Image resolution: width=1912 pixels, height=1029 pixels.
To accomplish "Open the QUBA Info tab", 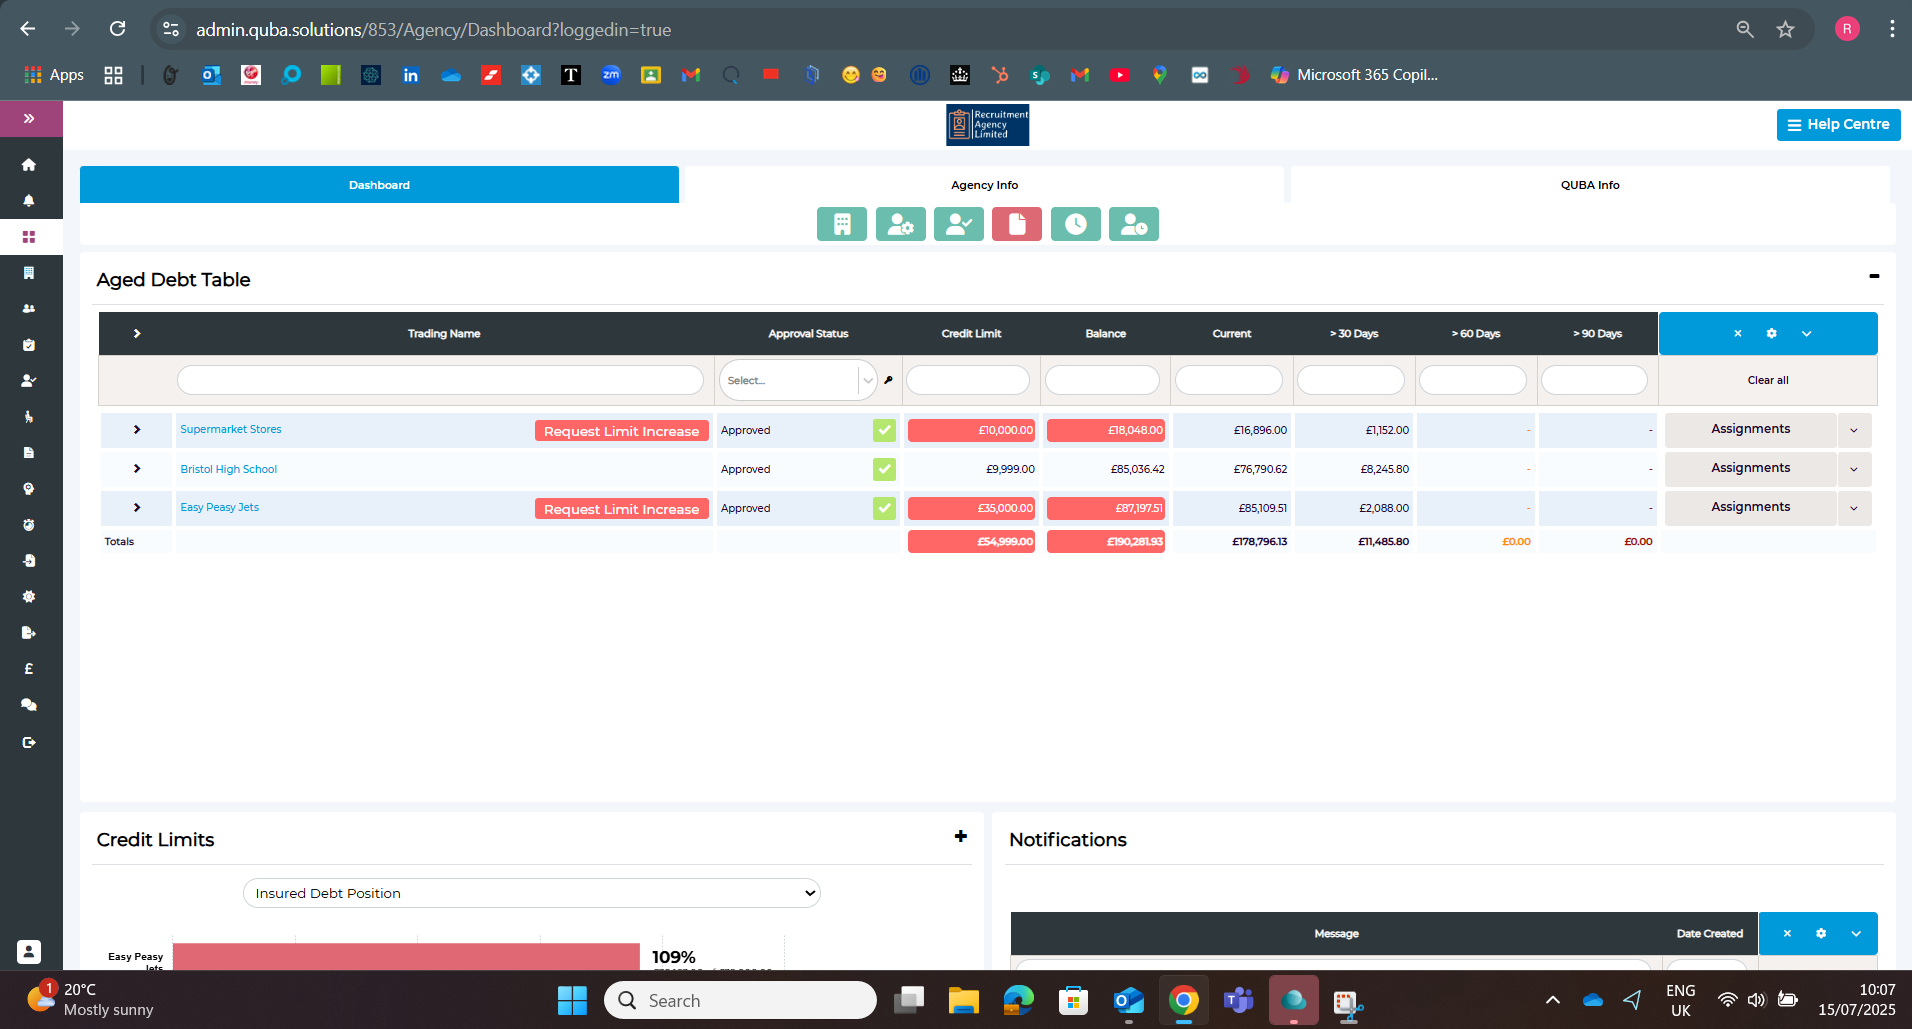I will point(1590,184).
